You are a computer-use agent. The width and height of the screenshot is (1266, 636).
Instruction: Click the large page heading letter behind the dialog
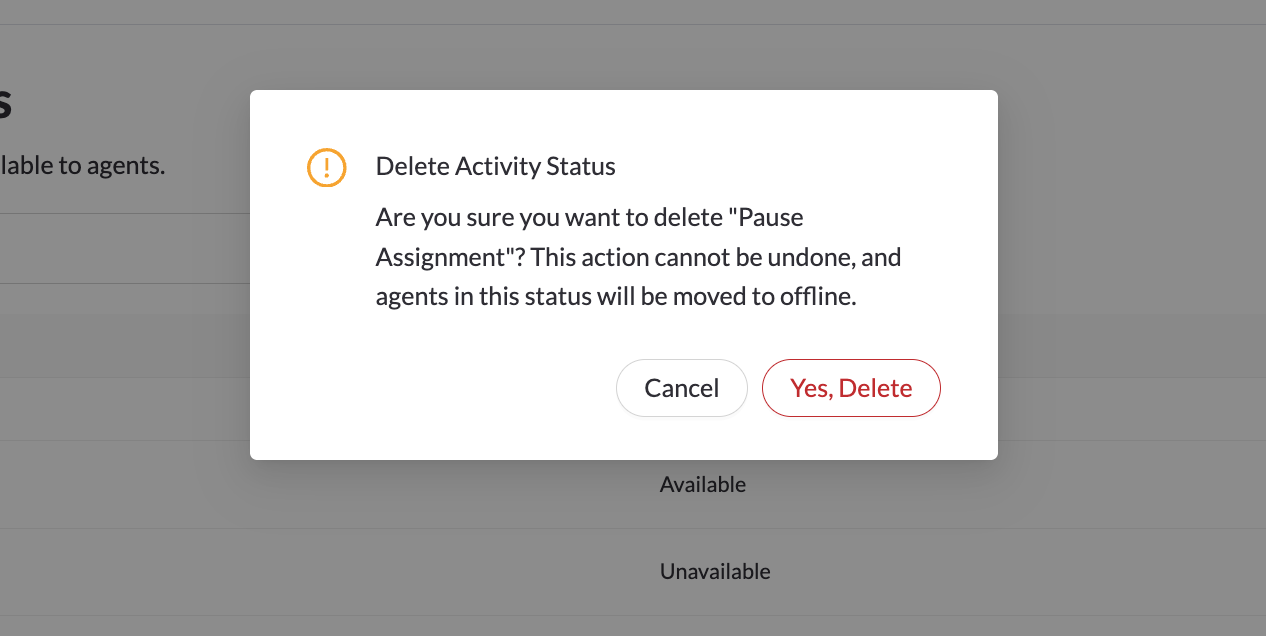click(5, 103)
